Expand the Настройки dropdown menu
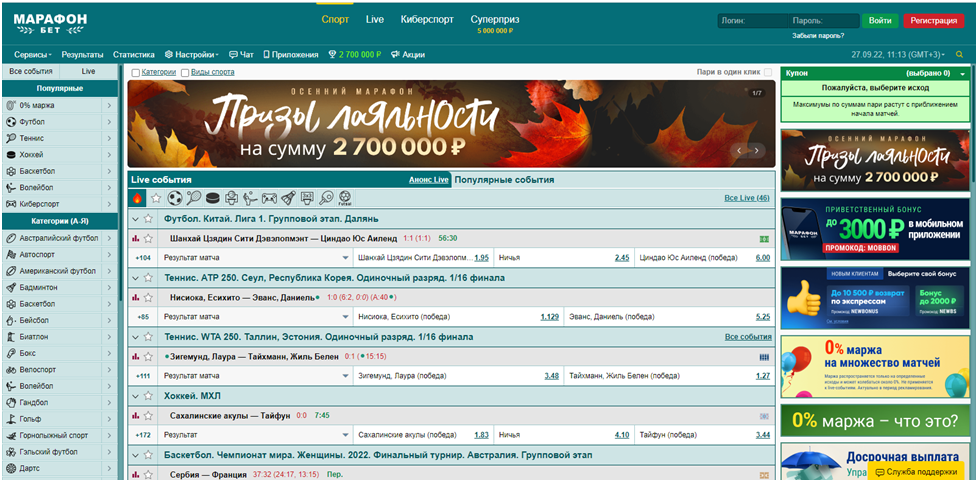This screenshot has width=978, height=482. coord(191,54)
